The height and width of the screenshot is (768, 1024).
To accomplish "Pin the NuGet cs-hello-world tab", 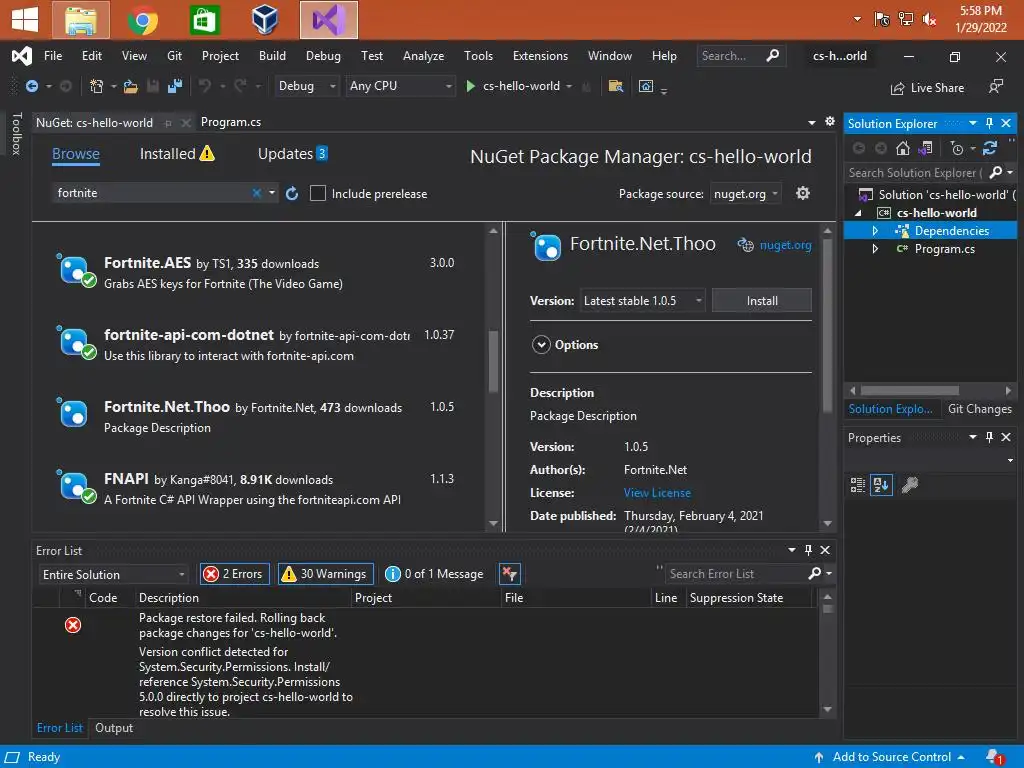I will 168,123.
